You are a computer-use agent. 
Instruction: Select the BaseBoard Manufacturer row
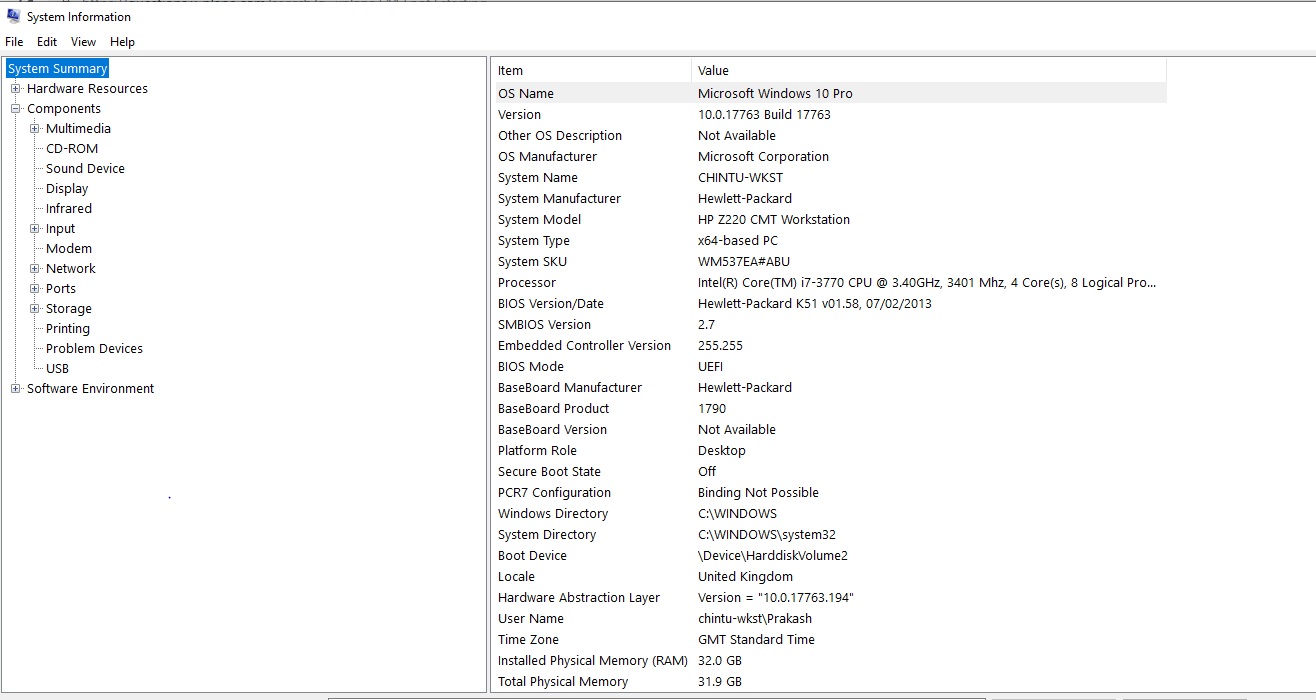pyautogui.click(x=829, y=387)
